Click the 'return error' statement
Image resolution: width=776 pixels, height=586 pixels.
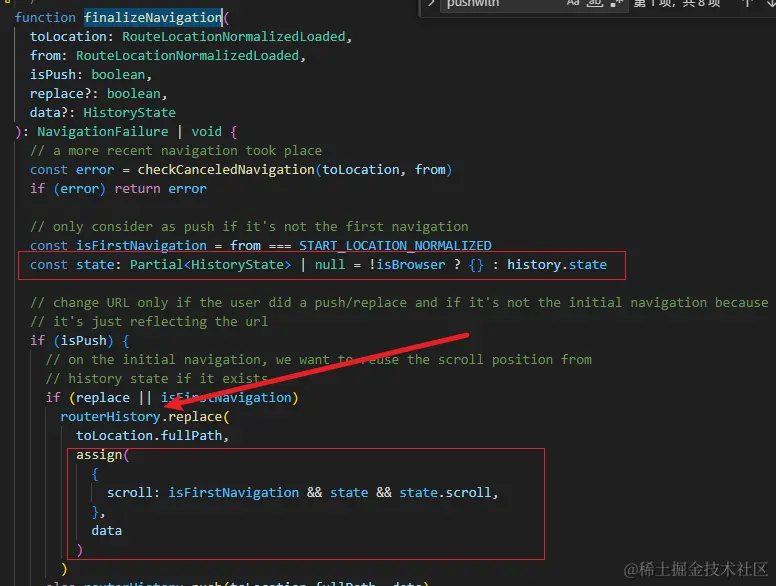[160, 189]
